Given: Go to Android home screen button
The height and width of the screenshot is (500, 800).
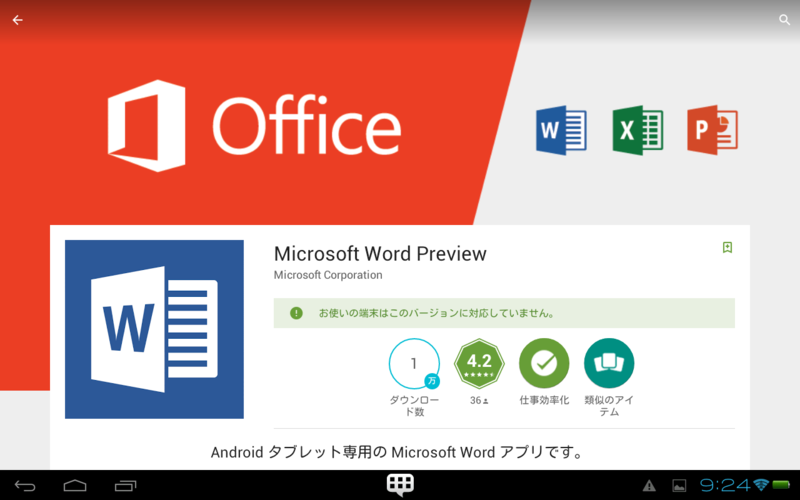Looking at the screenshot, I should [x=75, y=485].
